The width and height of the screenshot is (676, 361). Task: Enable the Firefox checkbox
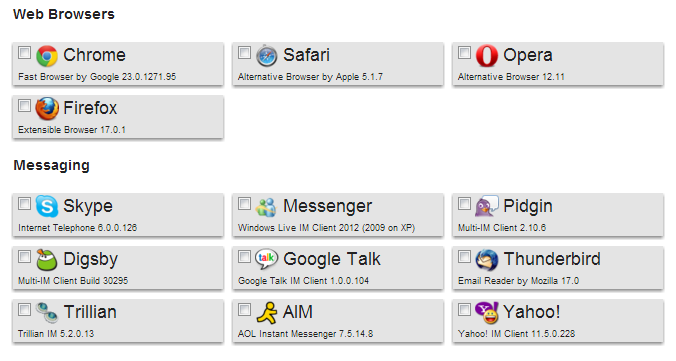(x=25, y=106)
